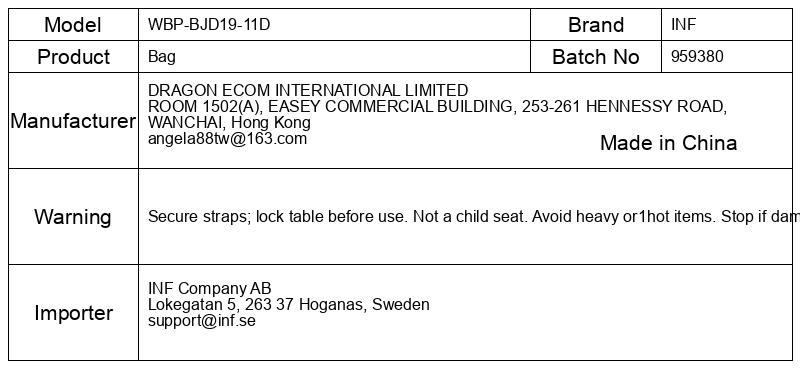800x380 pixels.
Task: Select the Secure straps warning text
Action: coord(473,217)
